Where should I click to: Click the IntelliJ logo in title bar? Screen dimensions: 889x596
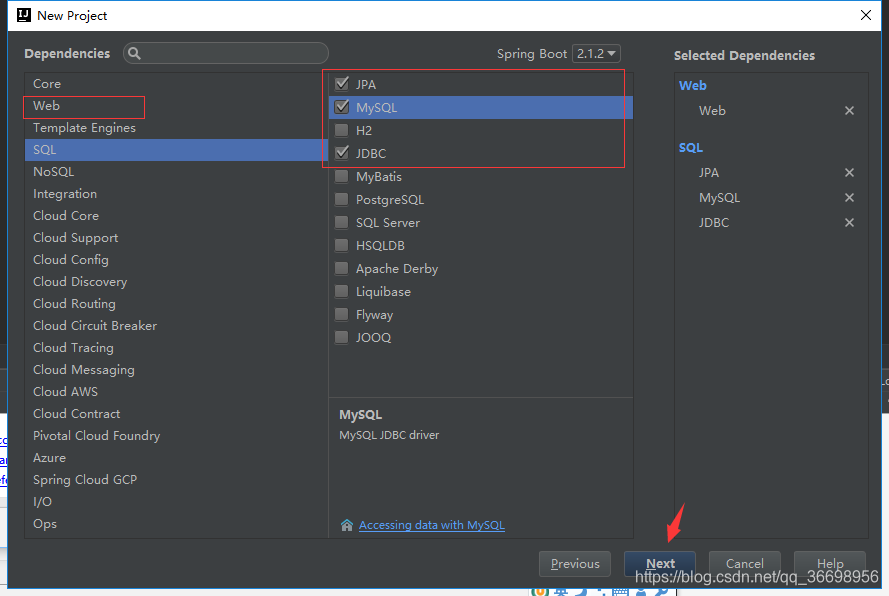pyautogui.click(x=24, y=15)
